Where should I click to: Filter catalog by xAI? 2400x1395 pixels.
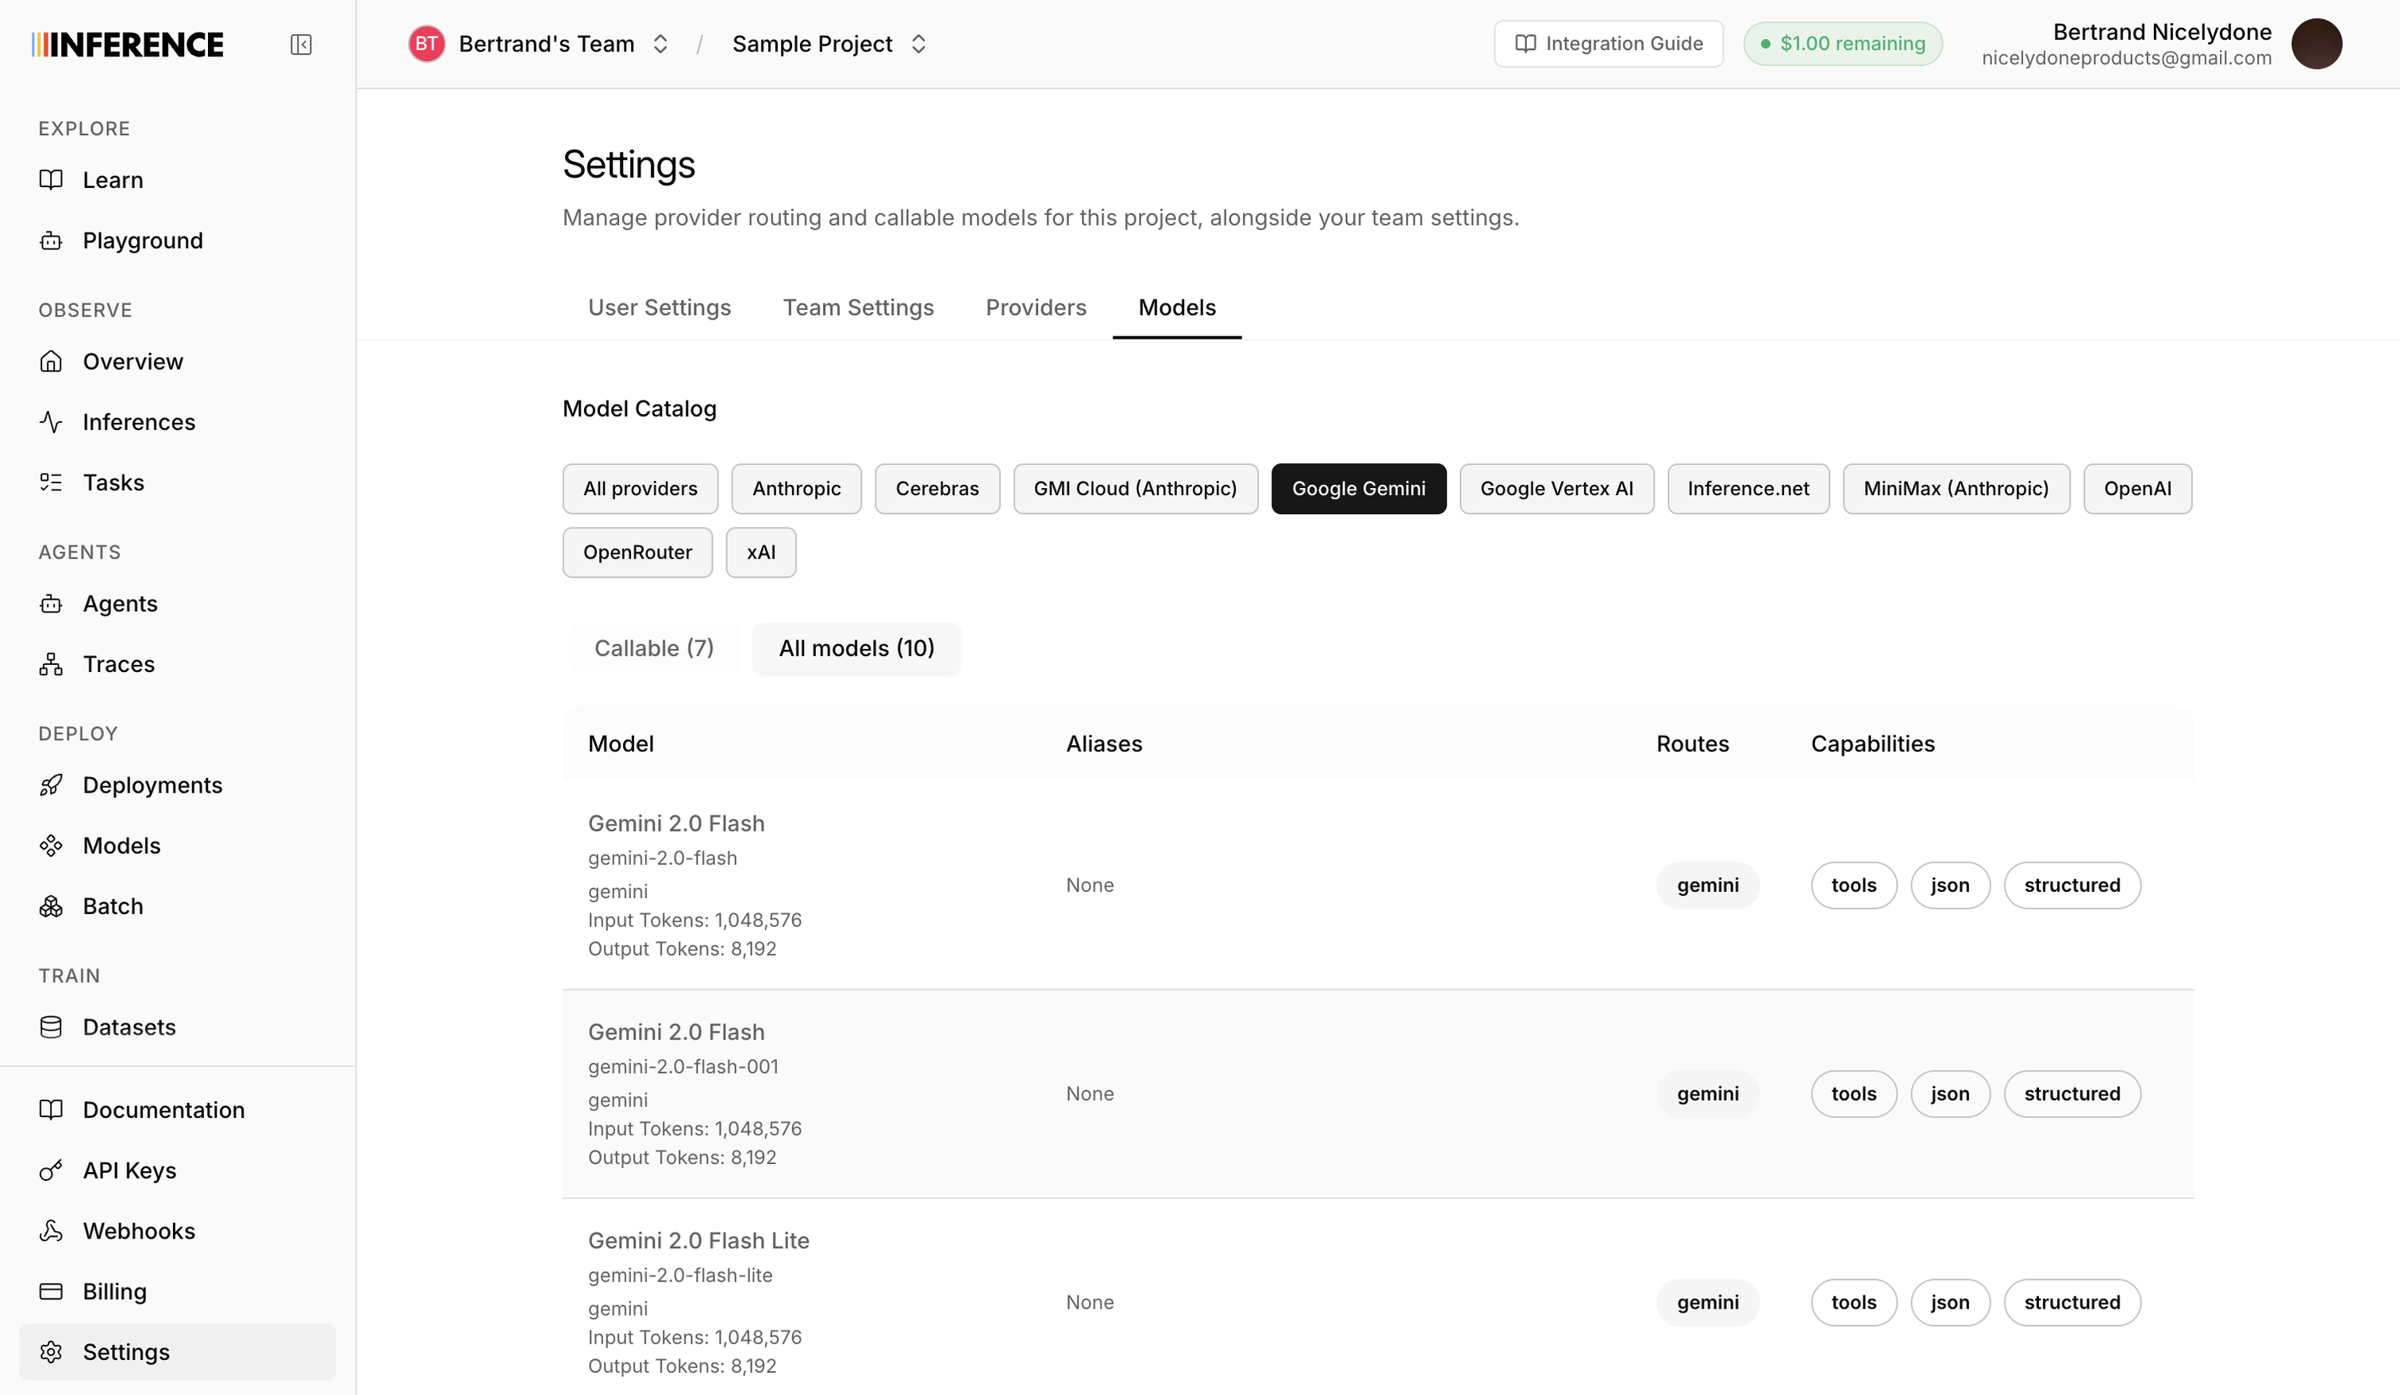click(760, 552)
